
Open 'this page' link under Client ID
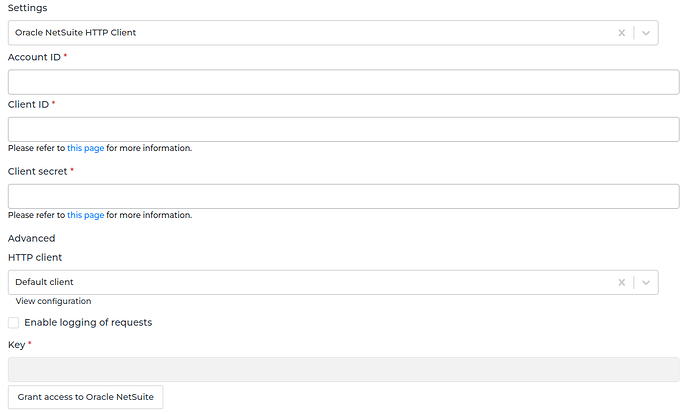[85, 148]
